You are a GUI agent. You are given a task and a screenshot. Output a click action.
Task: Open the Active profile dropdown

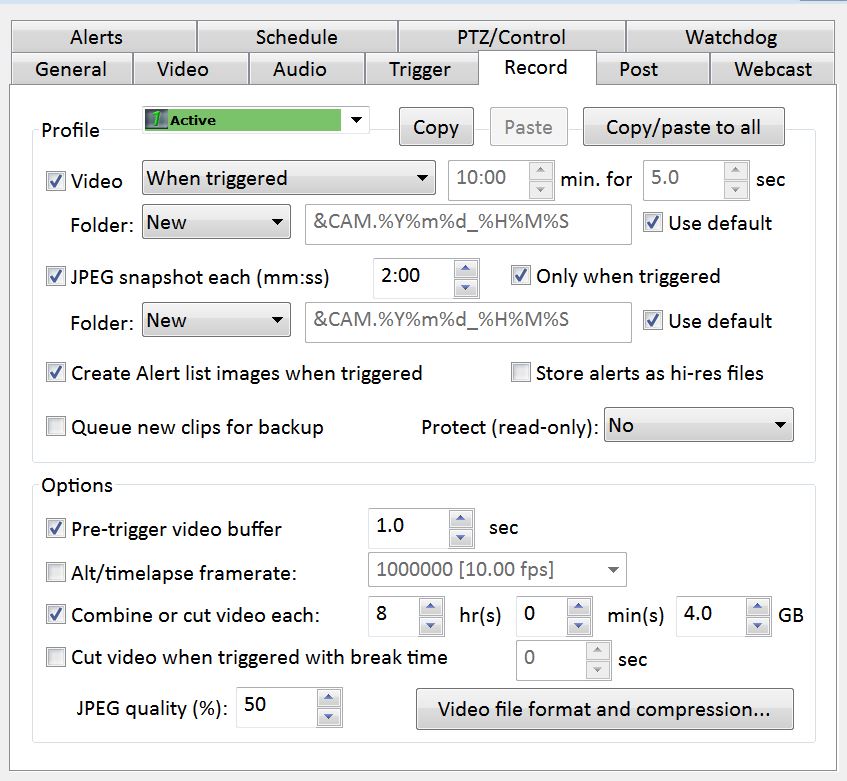356,120
